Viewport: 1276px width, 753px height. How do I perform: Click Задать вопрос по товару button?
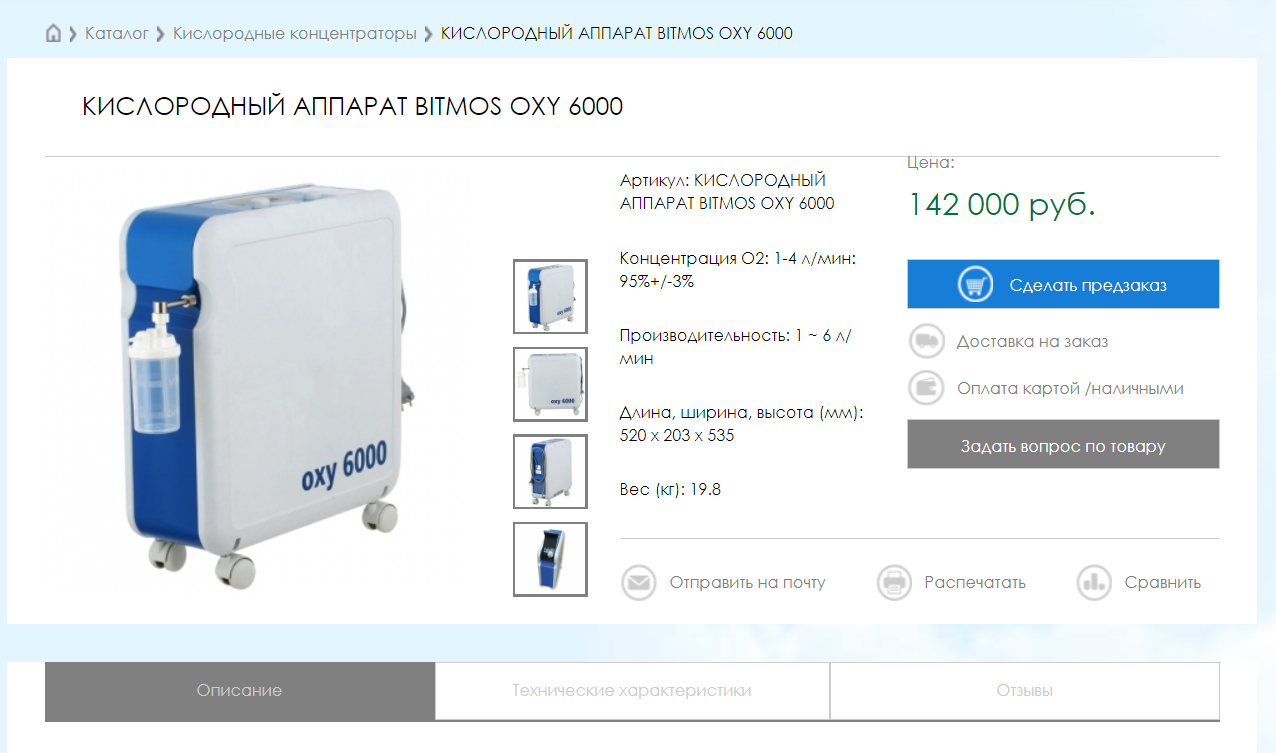pyautogui.click(x=1063, y=444)
